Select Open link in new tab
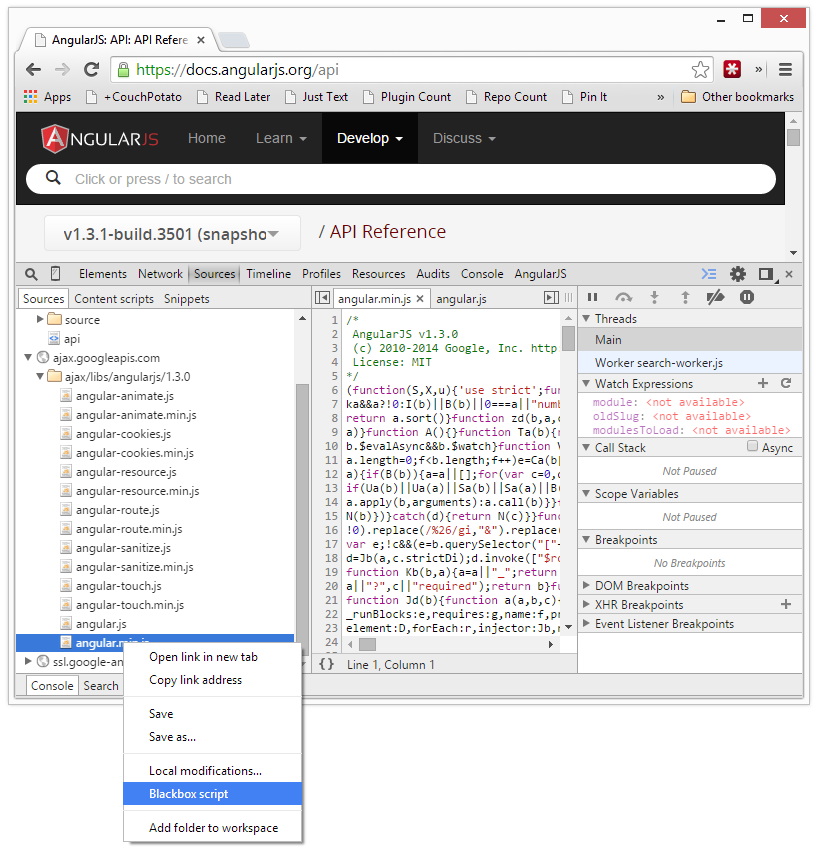Viewport: 817px width, 850px height. click(213, 656)
